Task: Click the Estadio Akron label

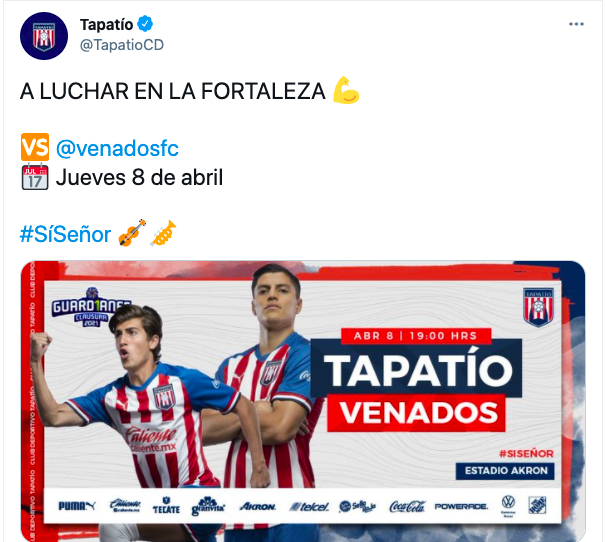Action: (505, 471)
